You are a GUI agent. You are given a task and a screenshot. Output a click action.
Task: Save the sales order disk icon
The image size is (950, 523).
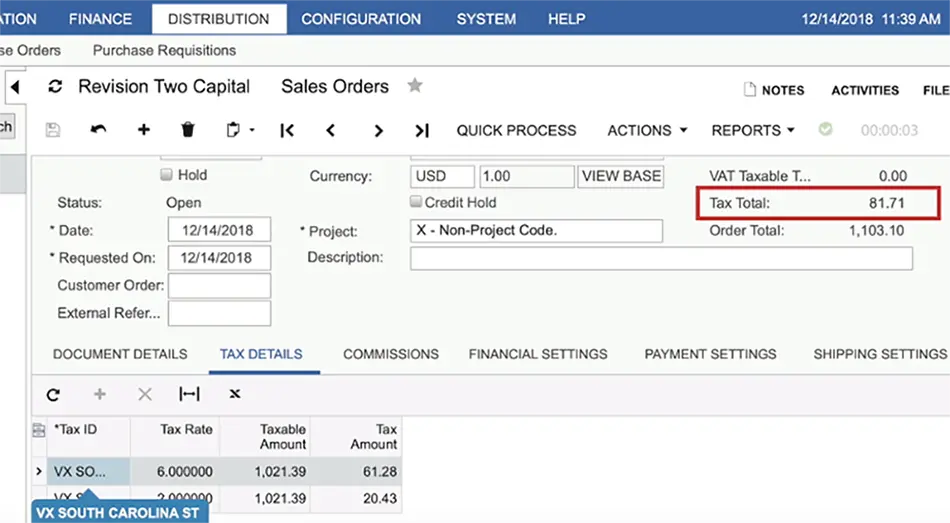pyautogui.click(x=53, y=130)
